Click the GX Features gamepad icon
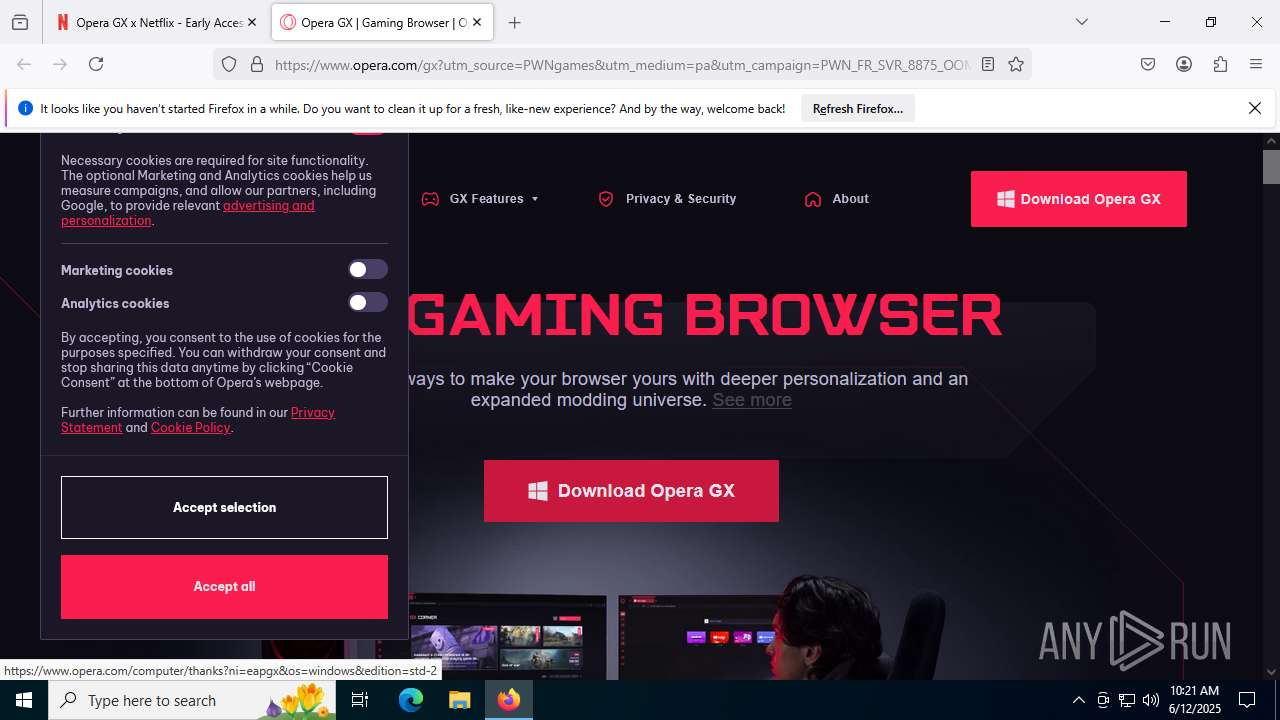Viewport: 1280px width, 720px height. (x=430, y=199)
